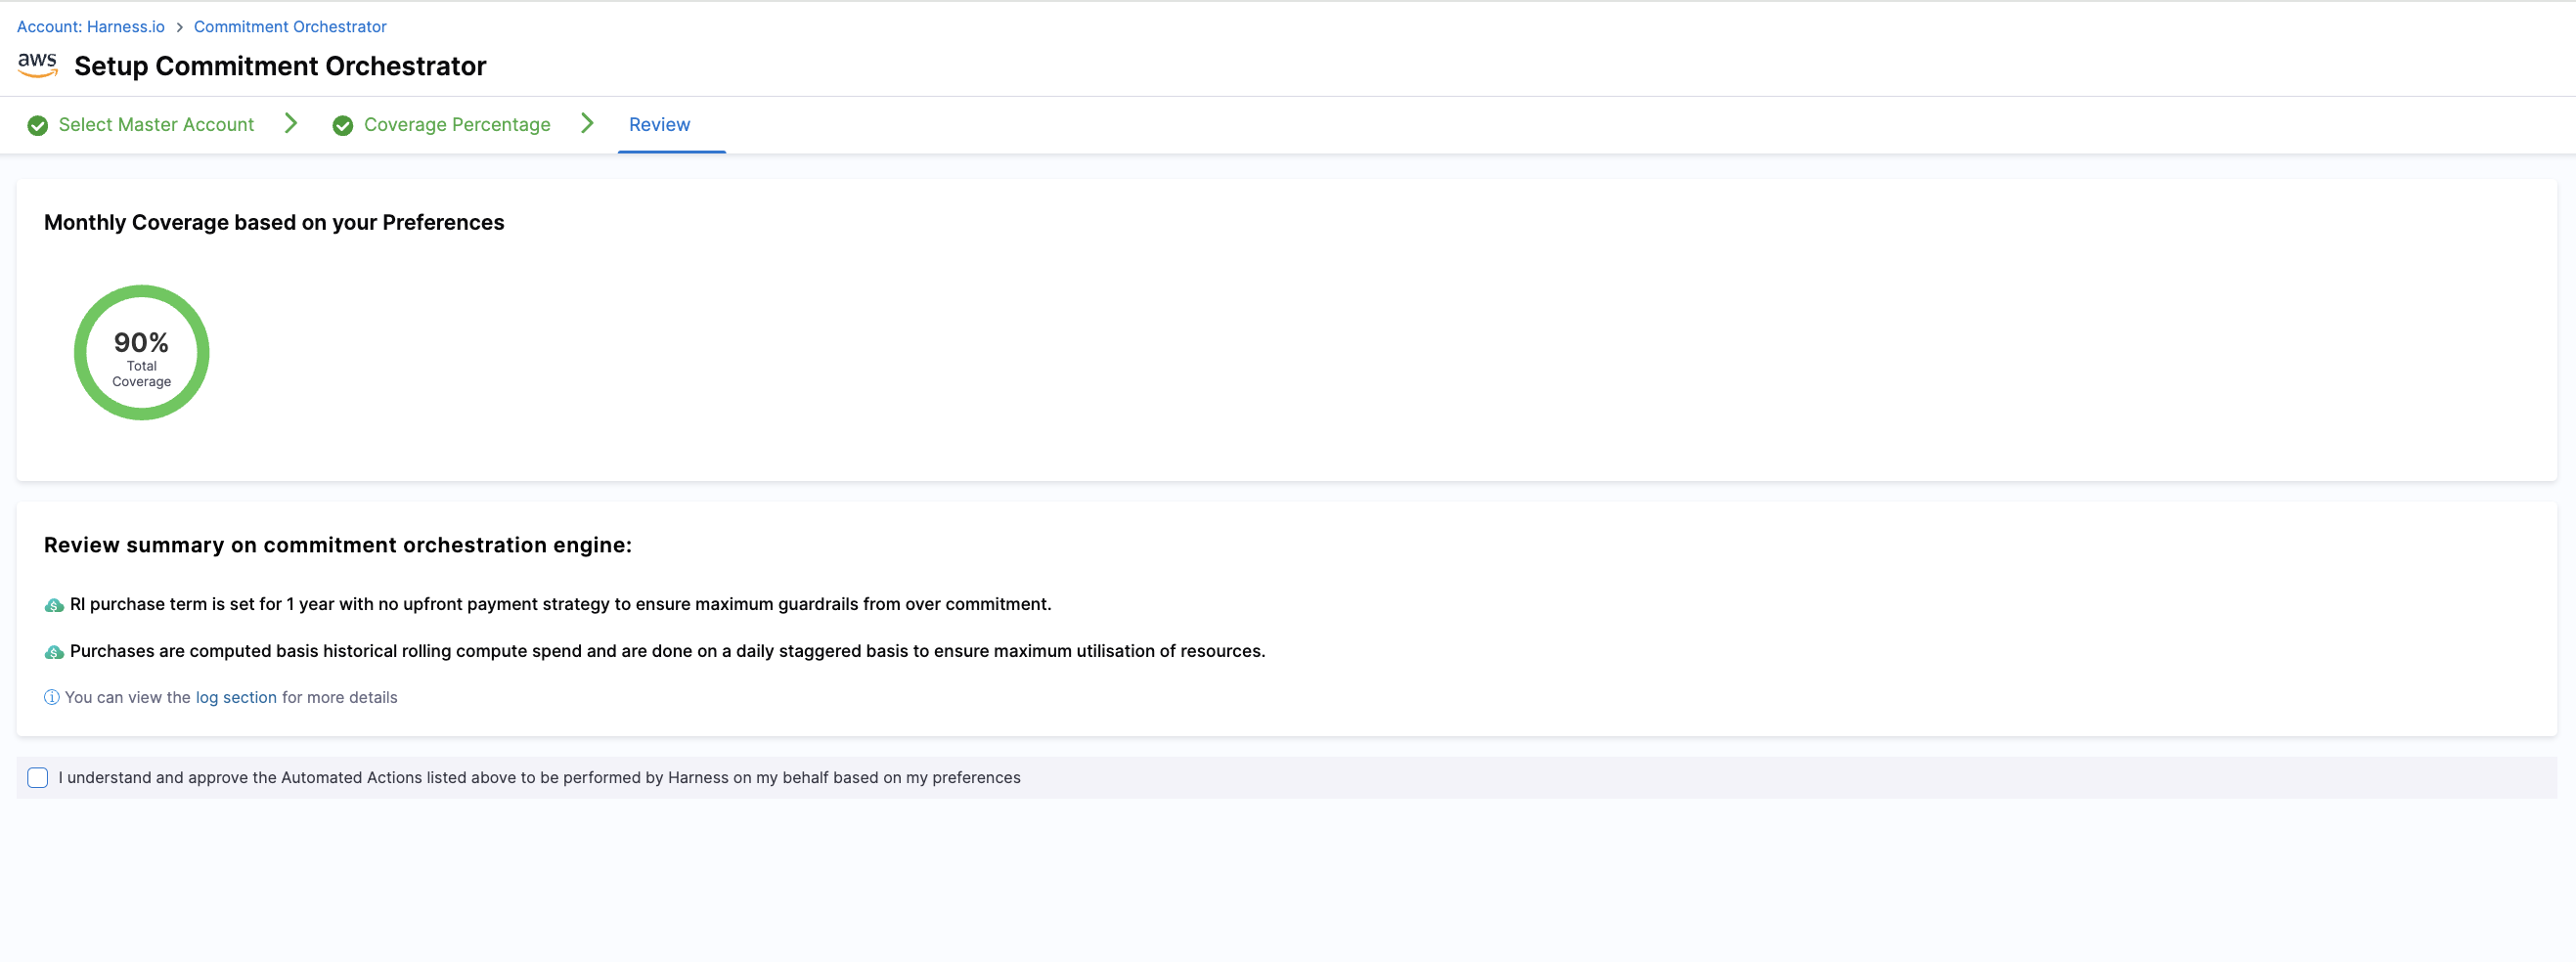Click green checkmark beside Select Master Account
Image resolution: width=2576 pixels, height=962 pixels.
(x=37, y=125)
